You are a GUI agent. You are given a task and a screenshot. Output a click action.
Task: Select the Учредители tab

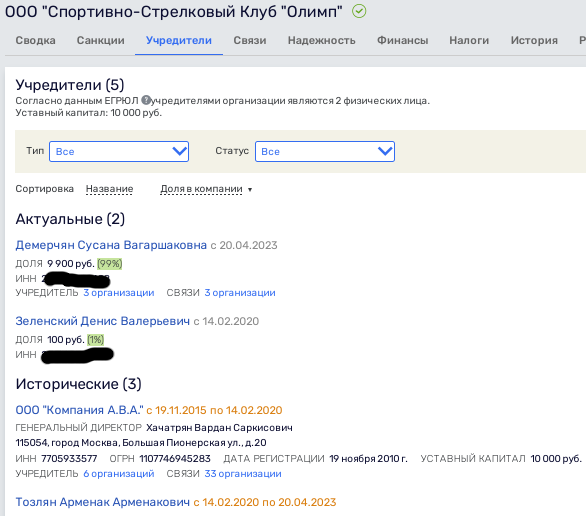[x=179, y=40]
